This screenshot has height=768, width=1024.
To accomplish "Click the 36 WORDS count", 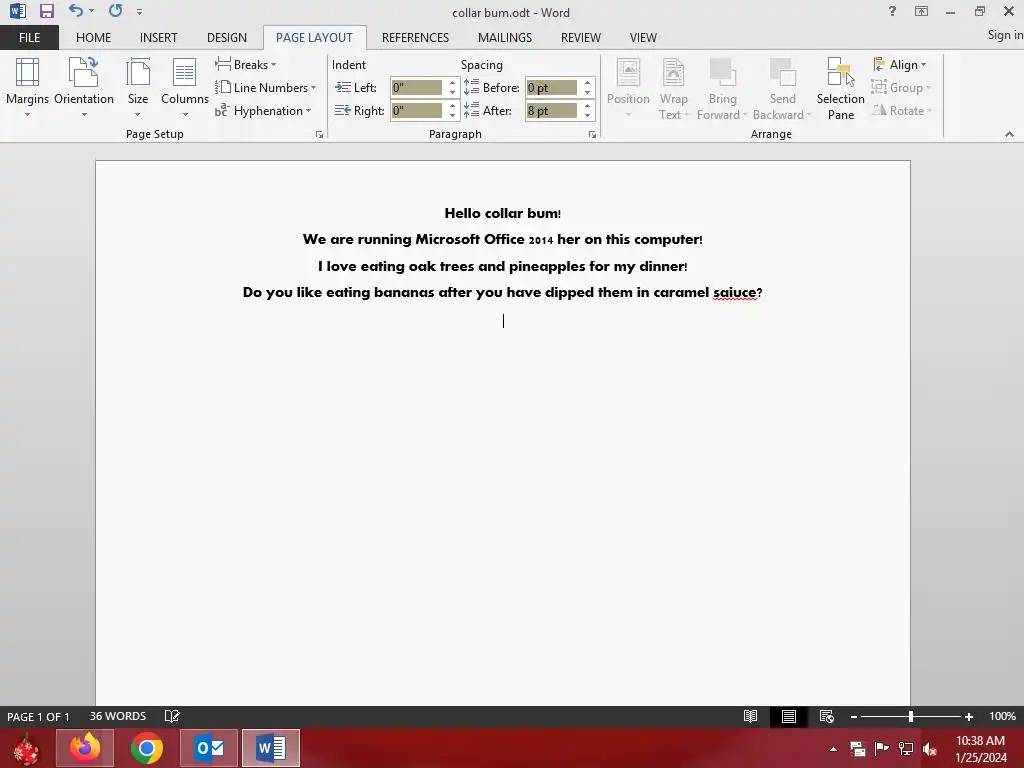I will 118,716.
